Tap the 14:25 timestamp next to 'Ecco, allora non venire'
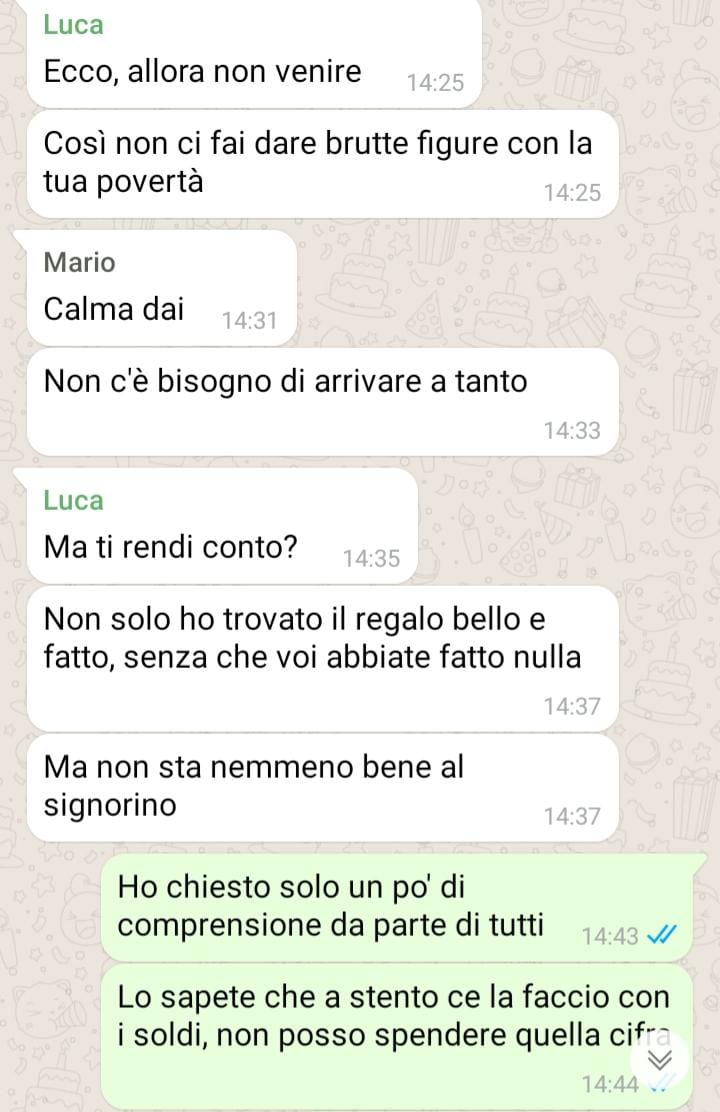 tap(435, 83)
